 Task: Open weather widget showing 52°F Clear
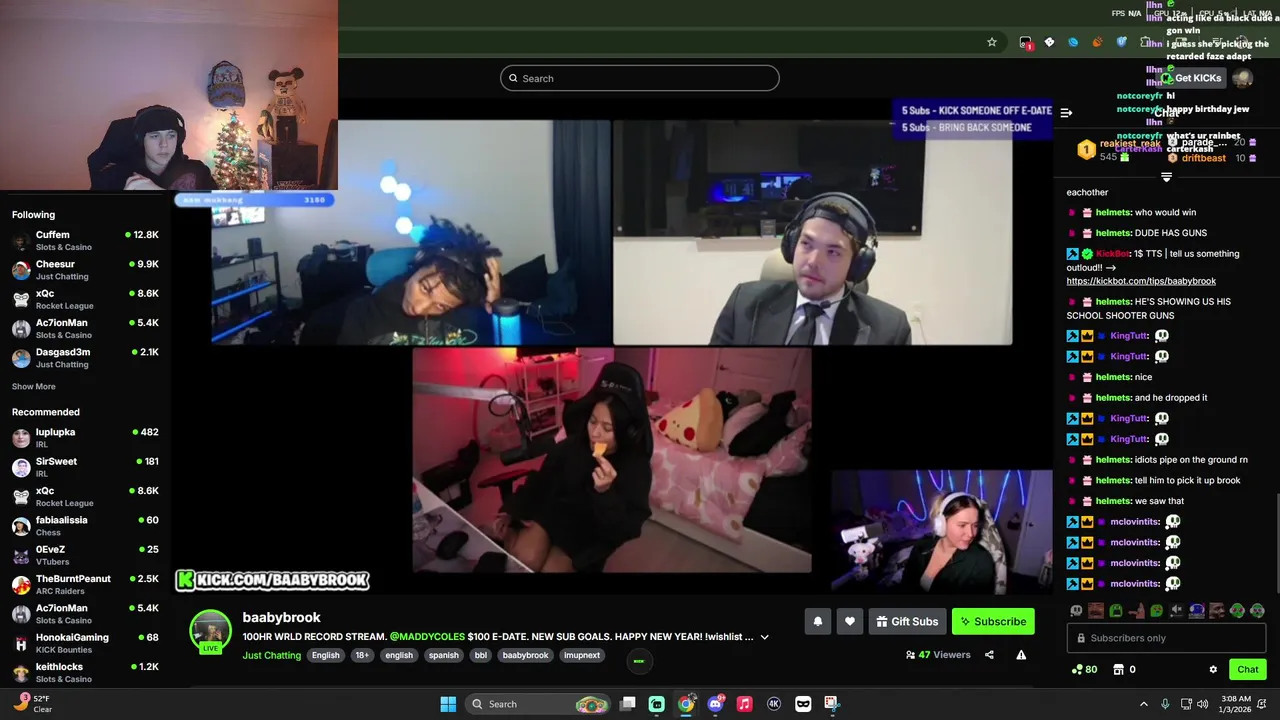point(32,704)
